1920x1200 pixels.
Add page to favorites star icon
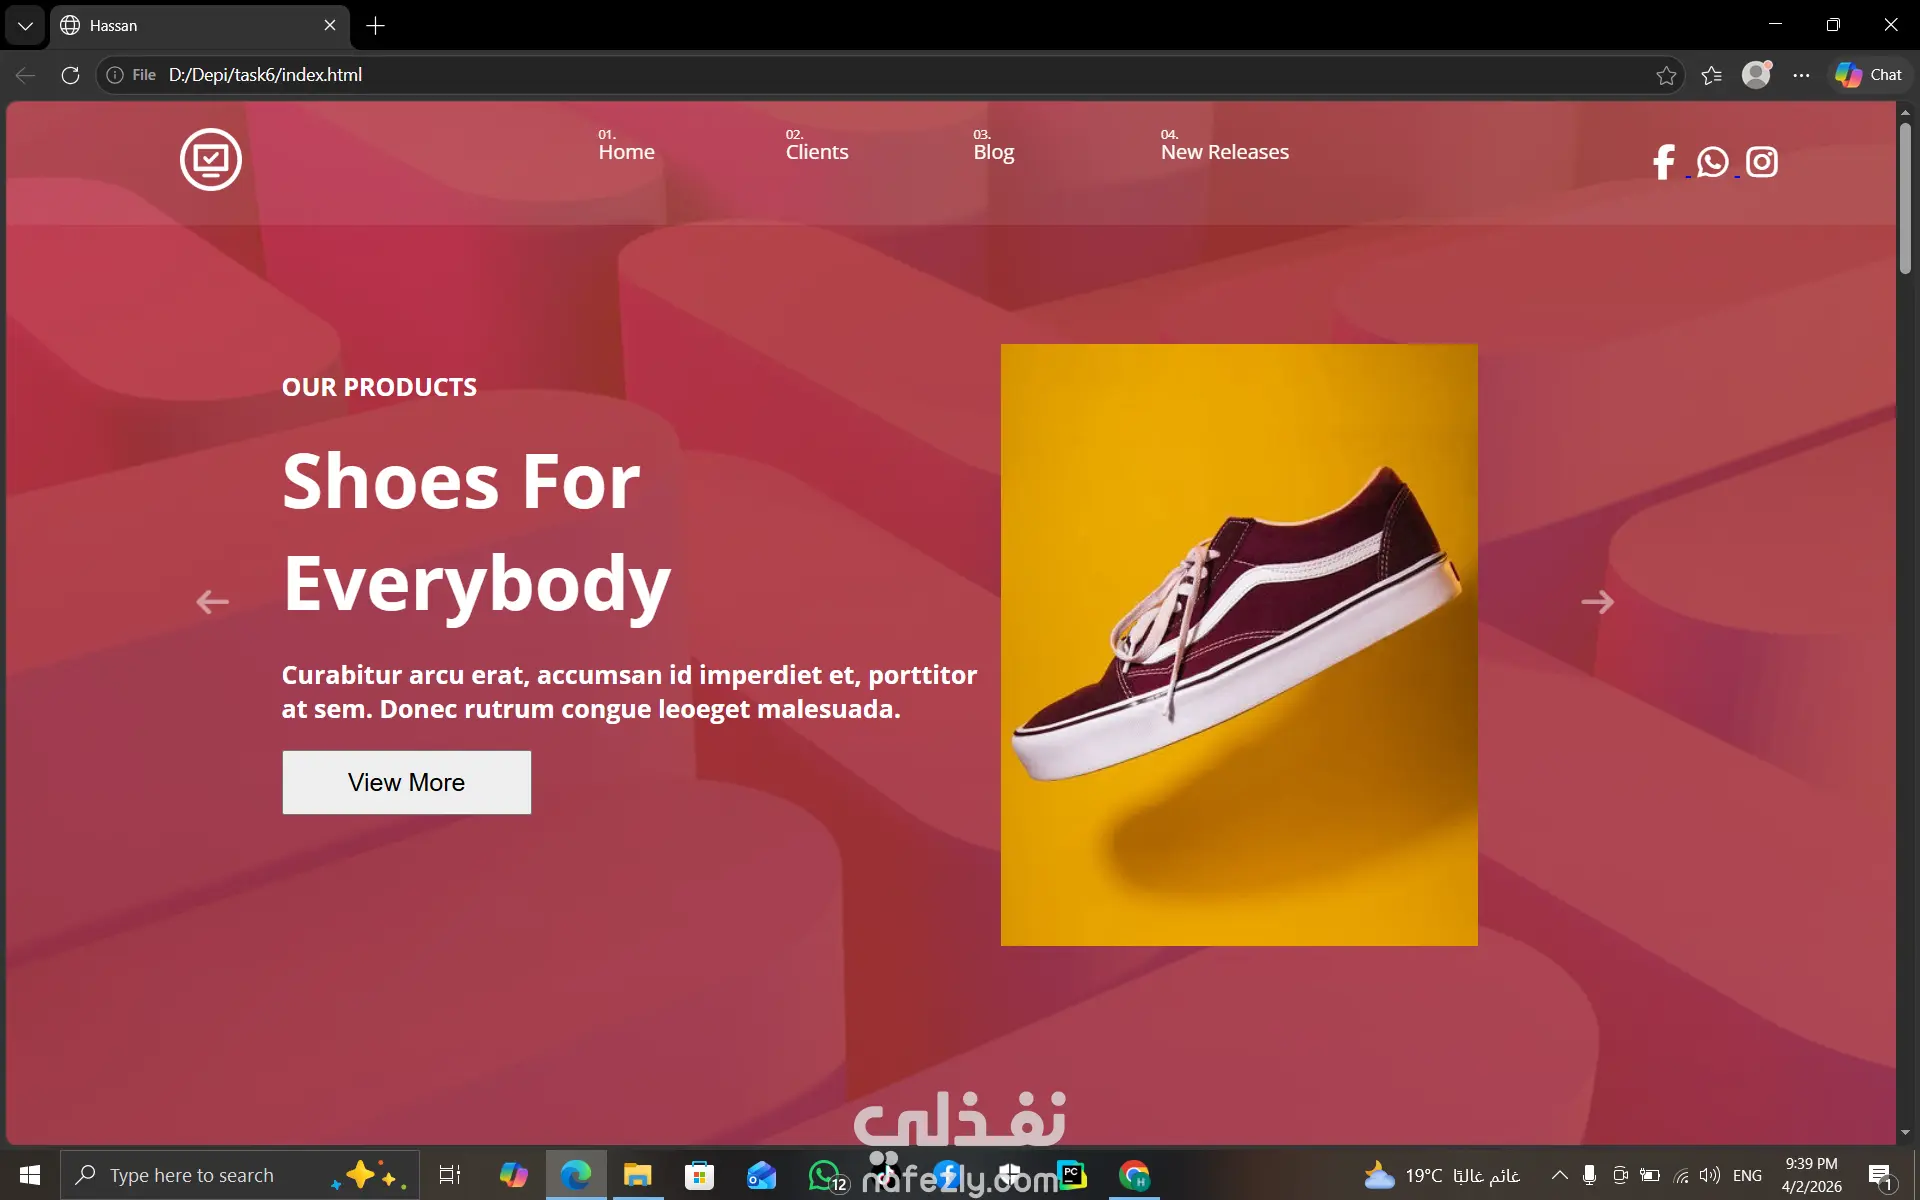pyautogui.click(x=1666, y=75)
